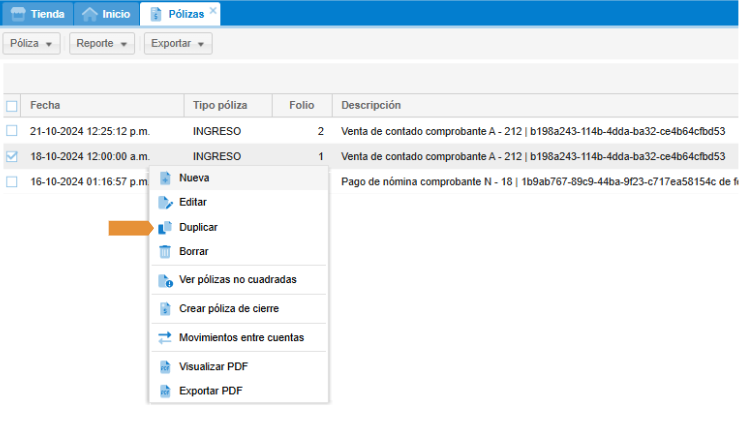The image size is (742, 428).
Task: Click the Crear póliza de cierre icon
Action: (166, 309)
